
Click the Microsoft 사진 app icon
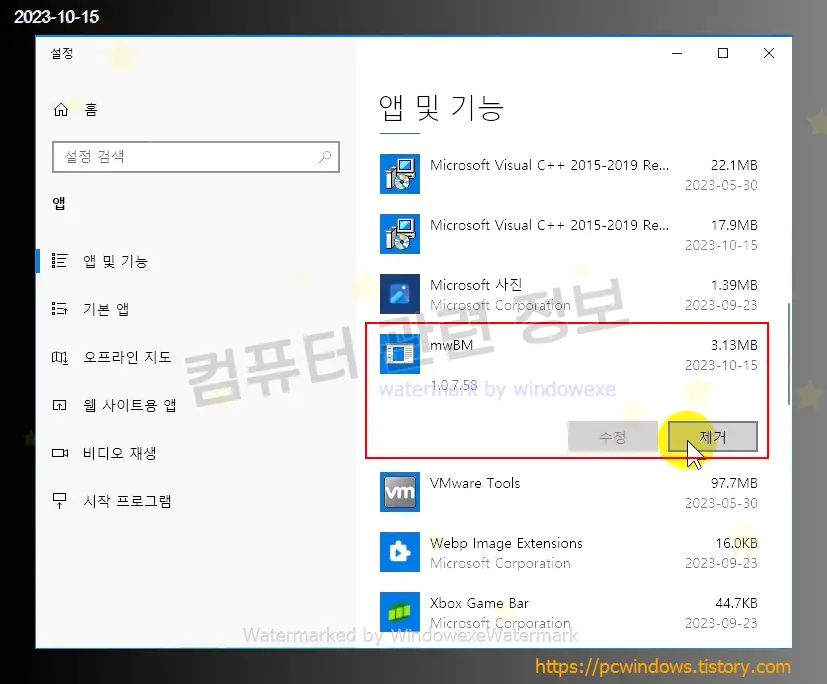click(400, 294)
